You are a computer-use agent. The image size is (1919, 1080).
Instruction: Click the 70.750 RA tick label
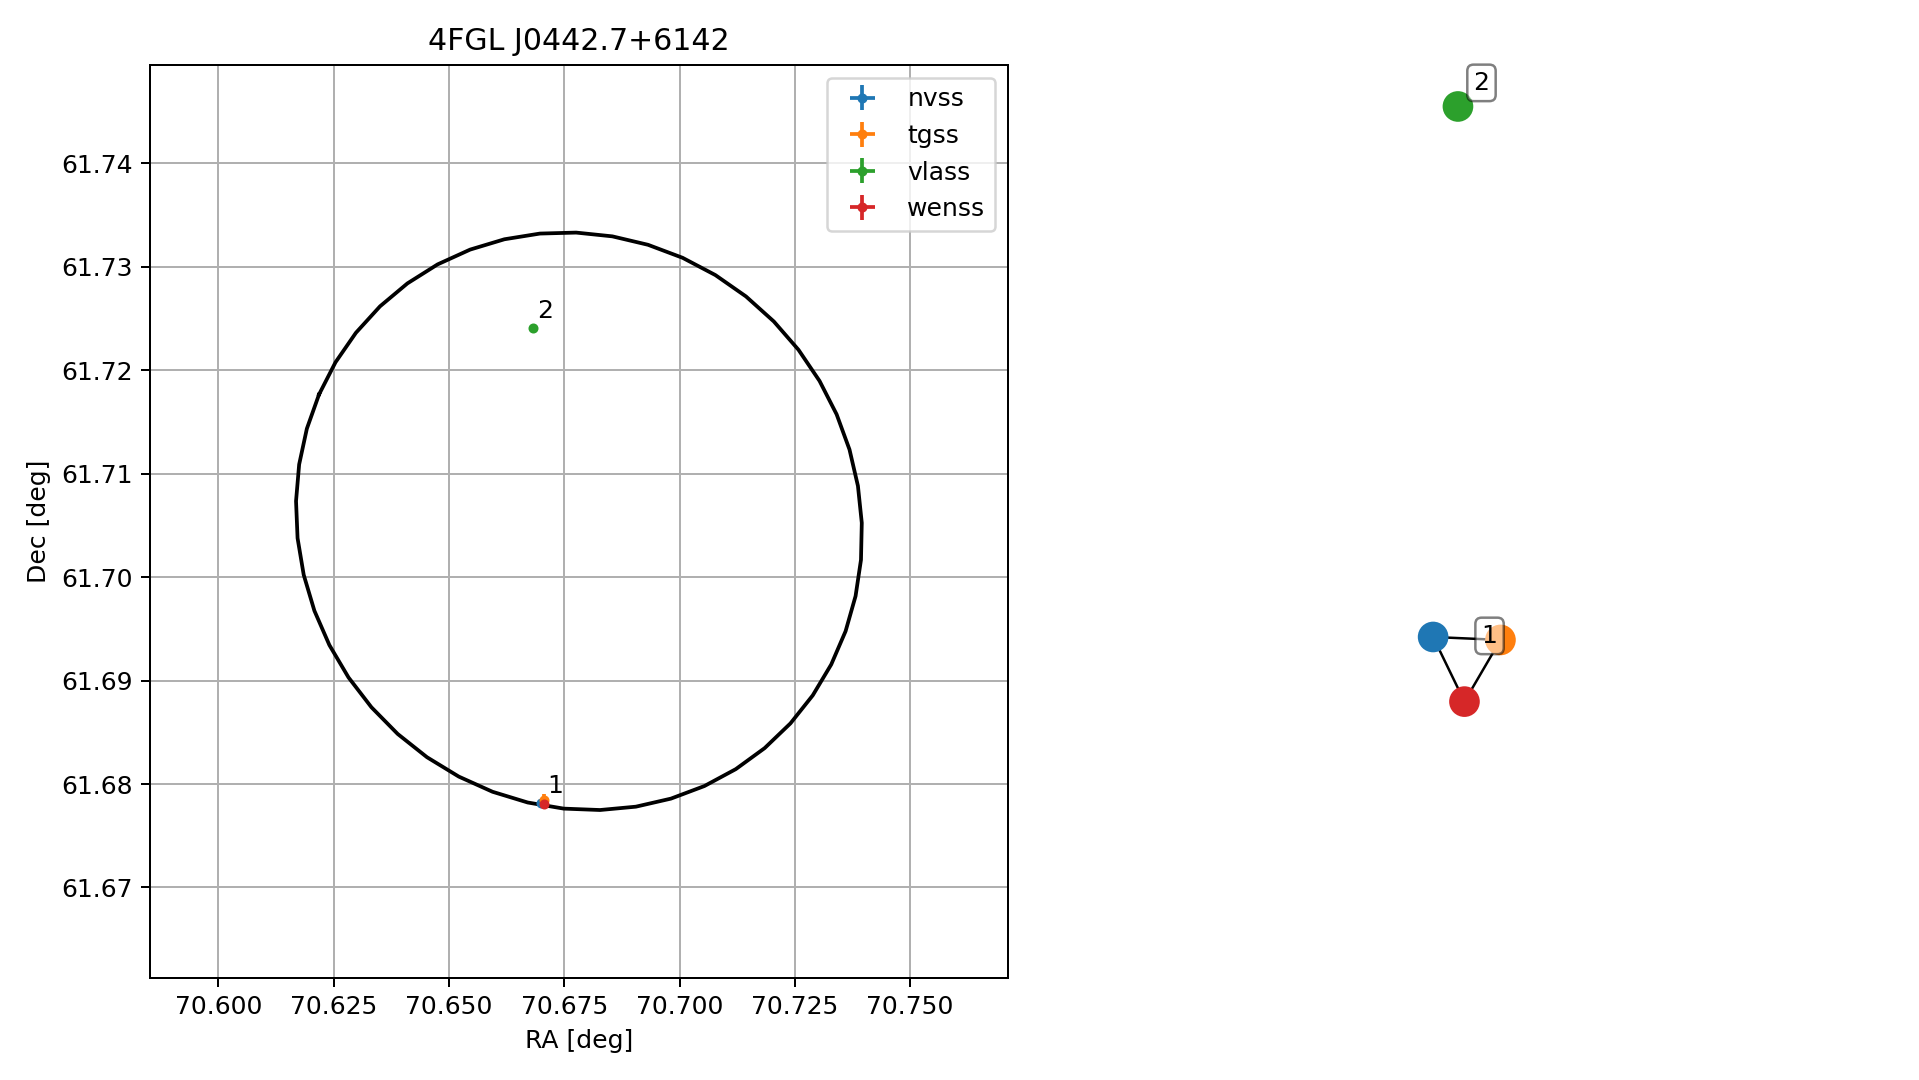[x=910, y=1006]
